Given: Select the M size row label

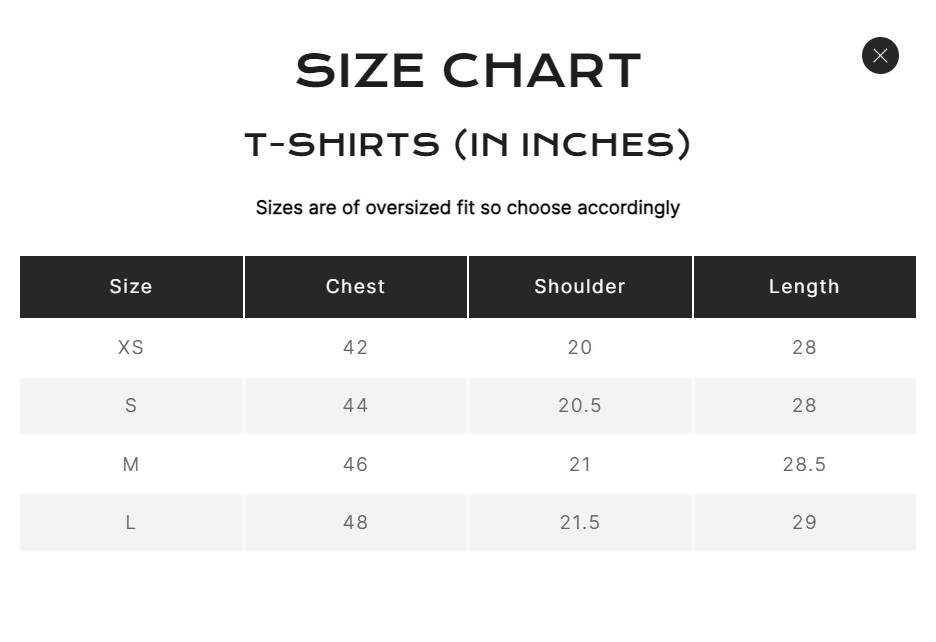Looking at the screenshot, I should [131, 465].
